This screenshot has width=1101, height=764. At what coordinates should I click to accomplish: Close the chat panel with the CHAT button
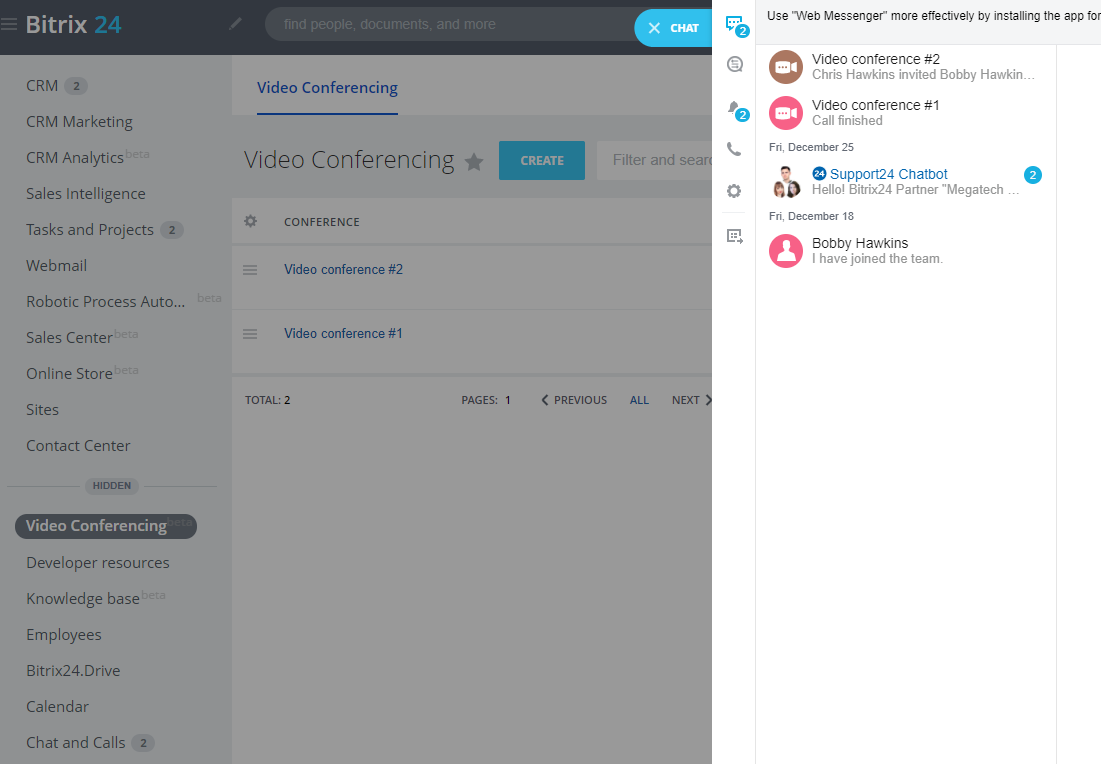tap(673, 28)
